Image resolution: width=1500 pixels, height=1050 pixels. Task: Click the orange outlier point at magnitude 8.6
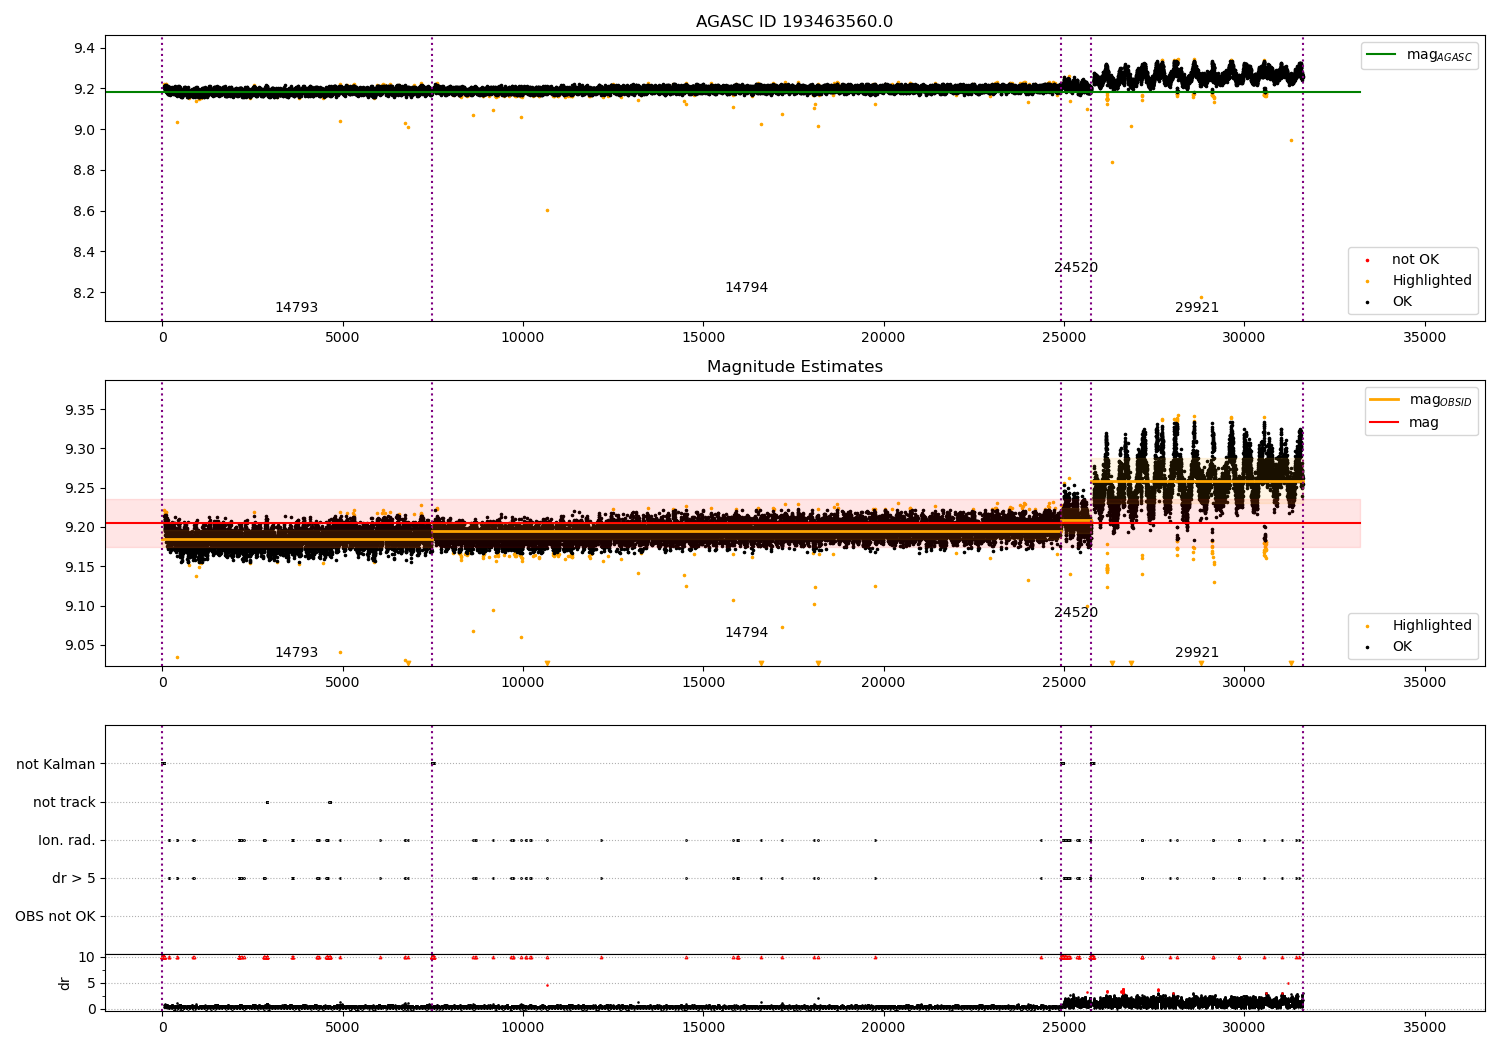pyautogui.click(x=547, y=210)
